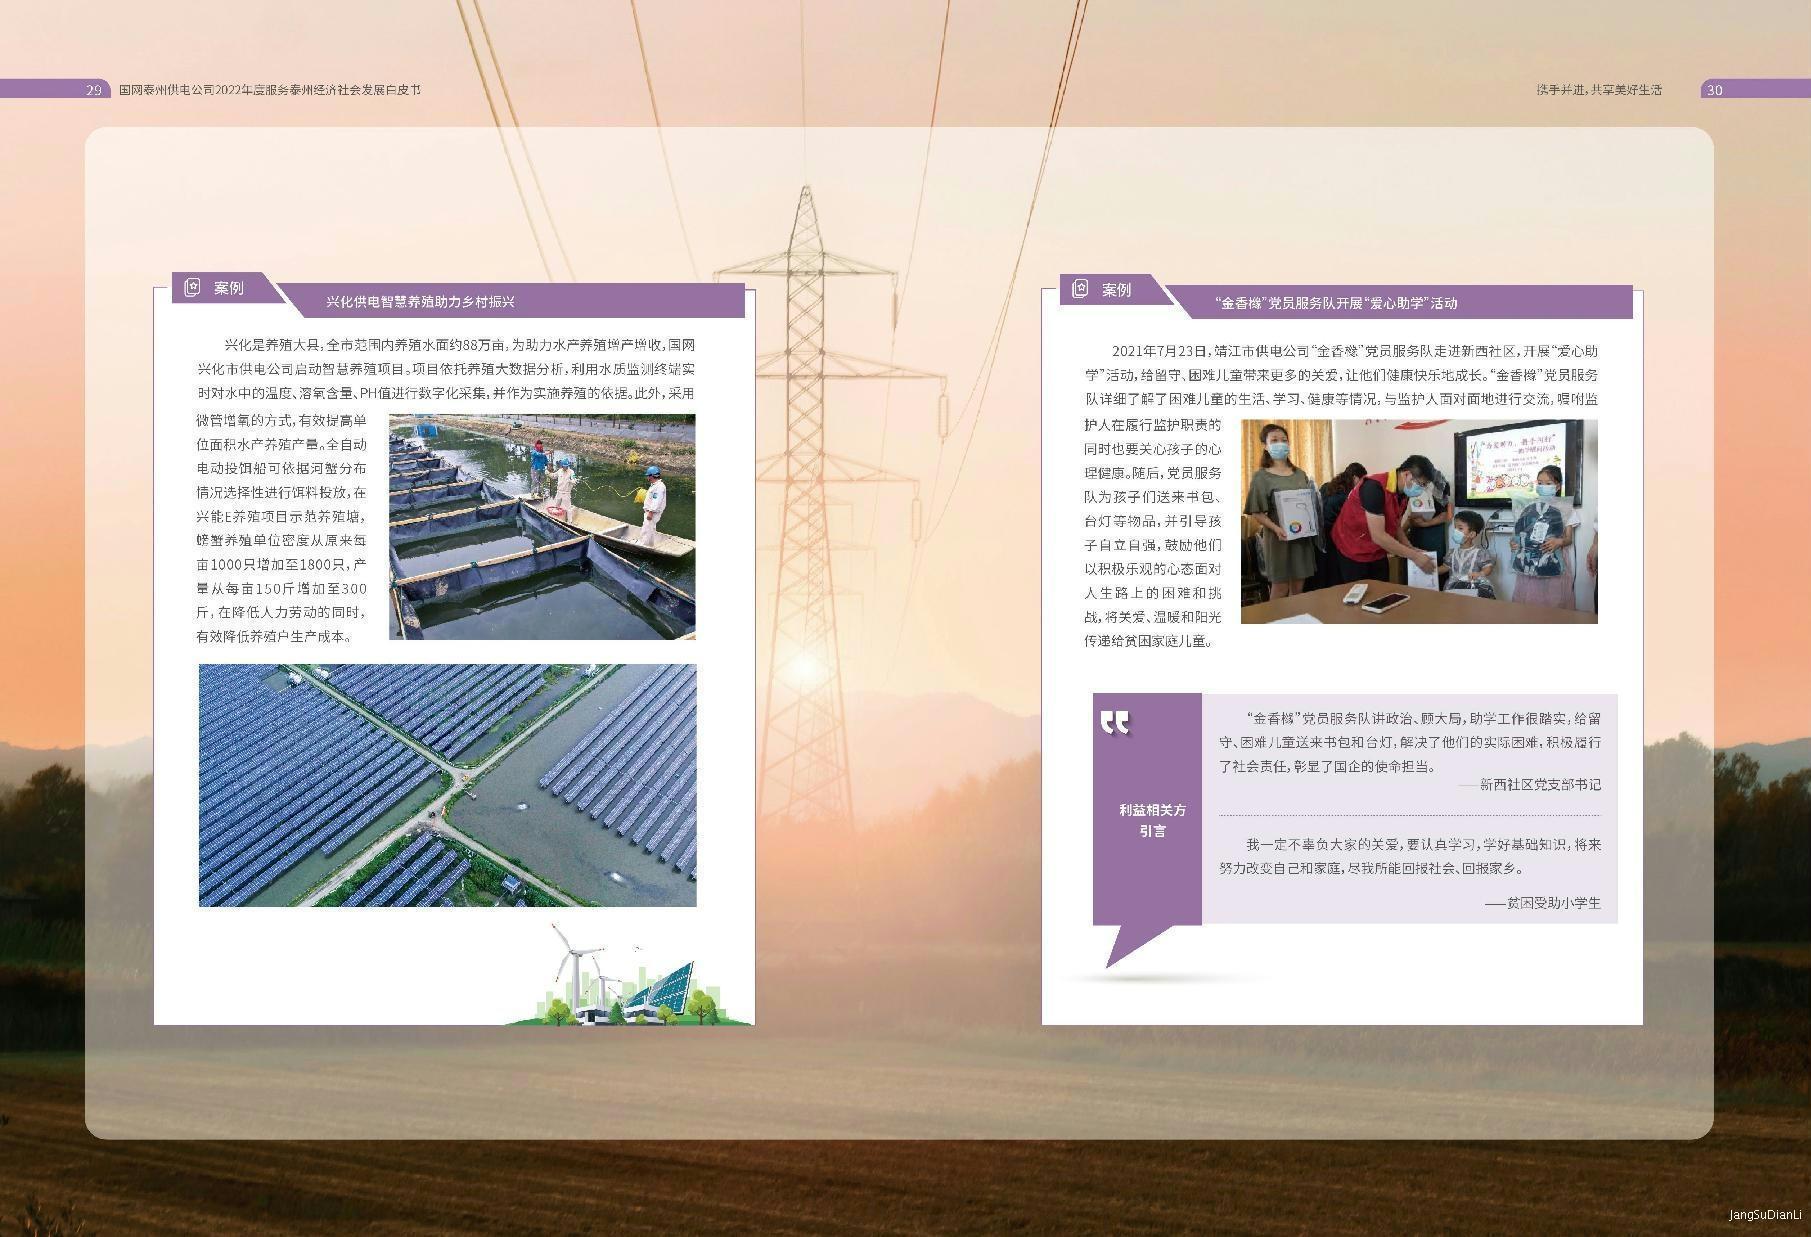Click the case icon beside right 案例 label

coord(1080,289)
